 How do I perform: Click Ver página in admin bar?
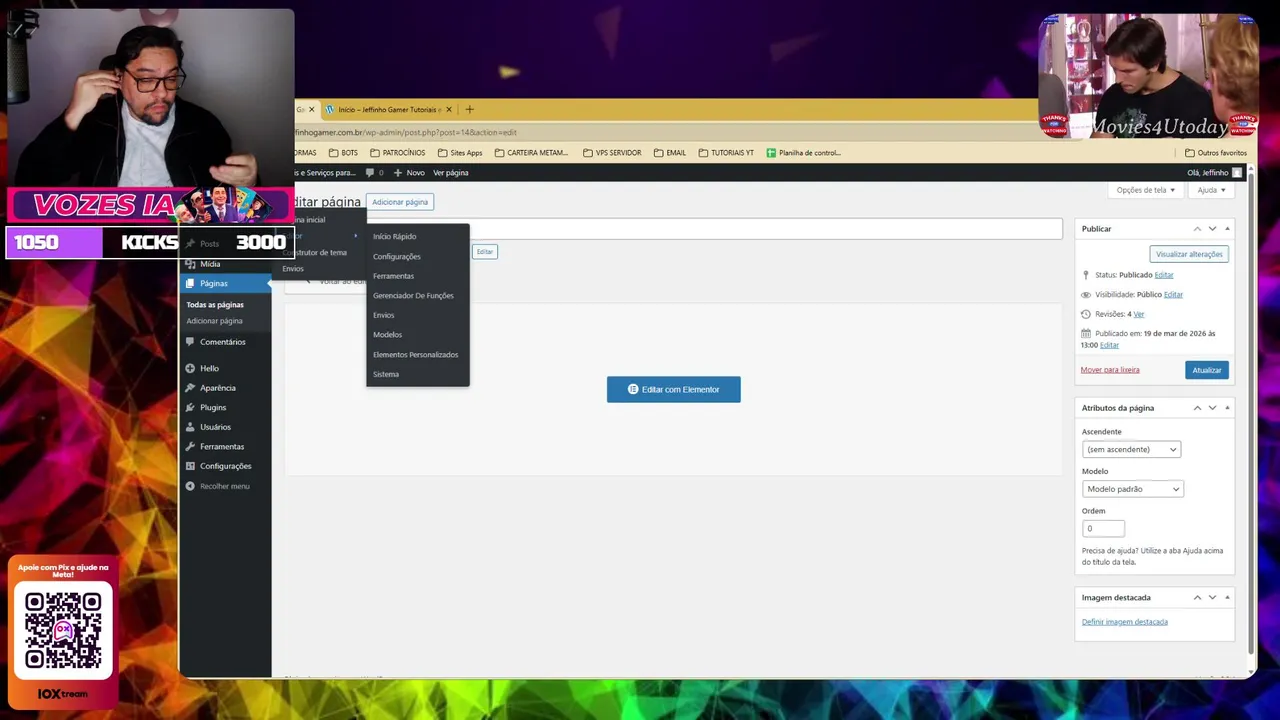[450, 173]
